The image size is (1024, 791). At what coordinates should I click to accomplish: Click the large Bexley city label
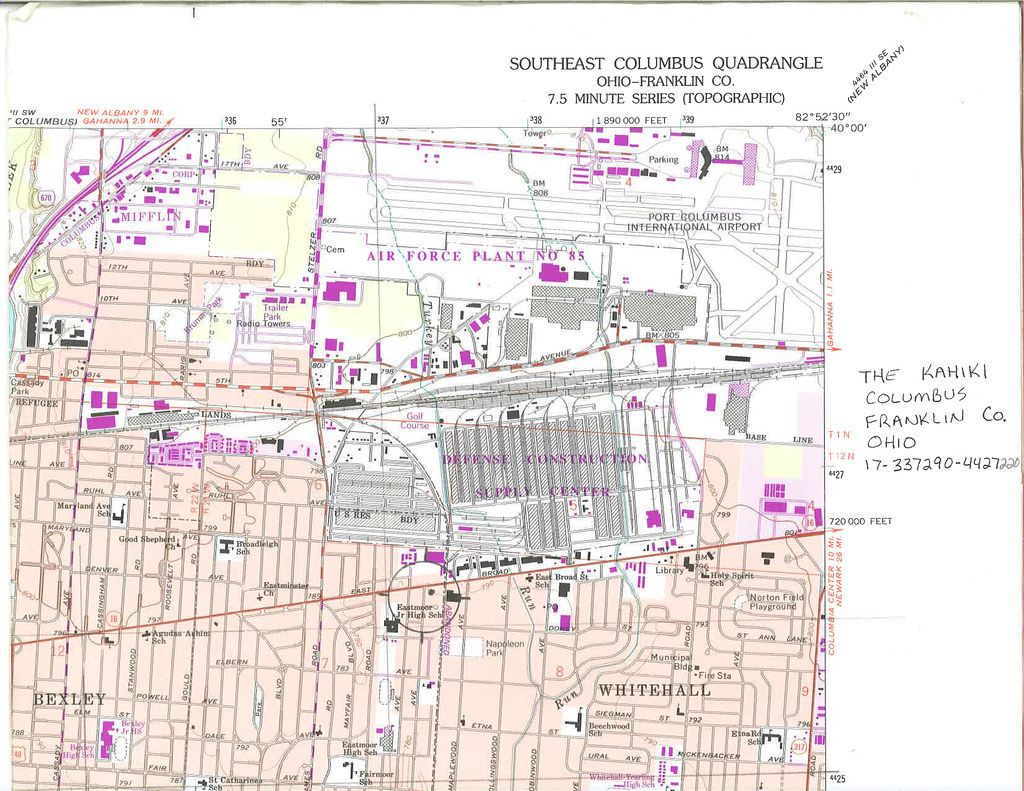coord(69,698)
